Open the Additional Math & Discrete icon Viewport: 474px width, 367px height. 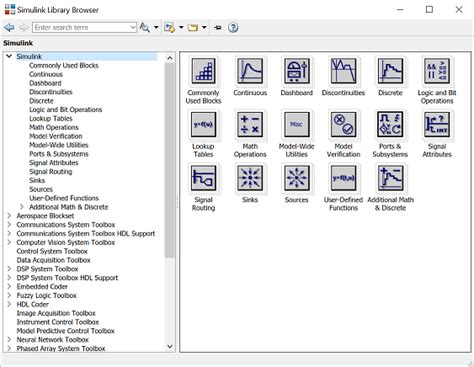point(390,178)
